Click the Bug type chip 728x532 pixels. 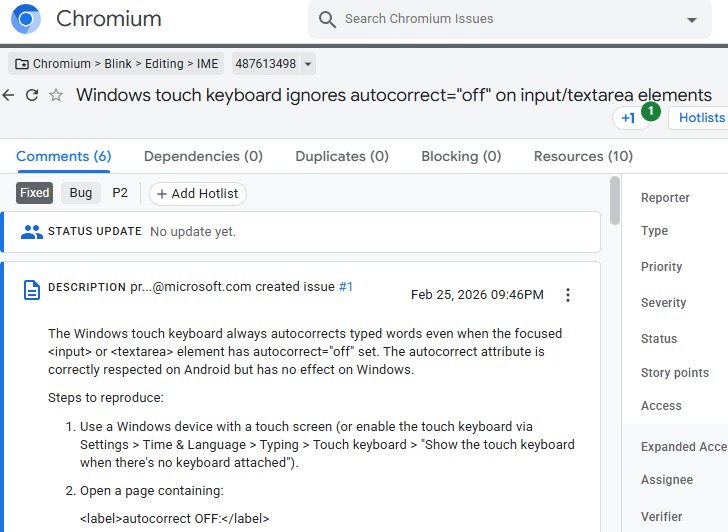click(x=81, y=193)
